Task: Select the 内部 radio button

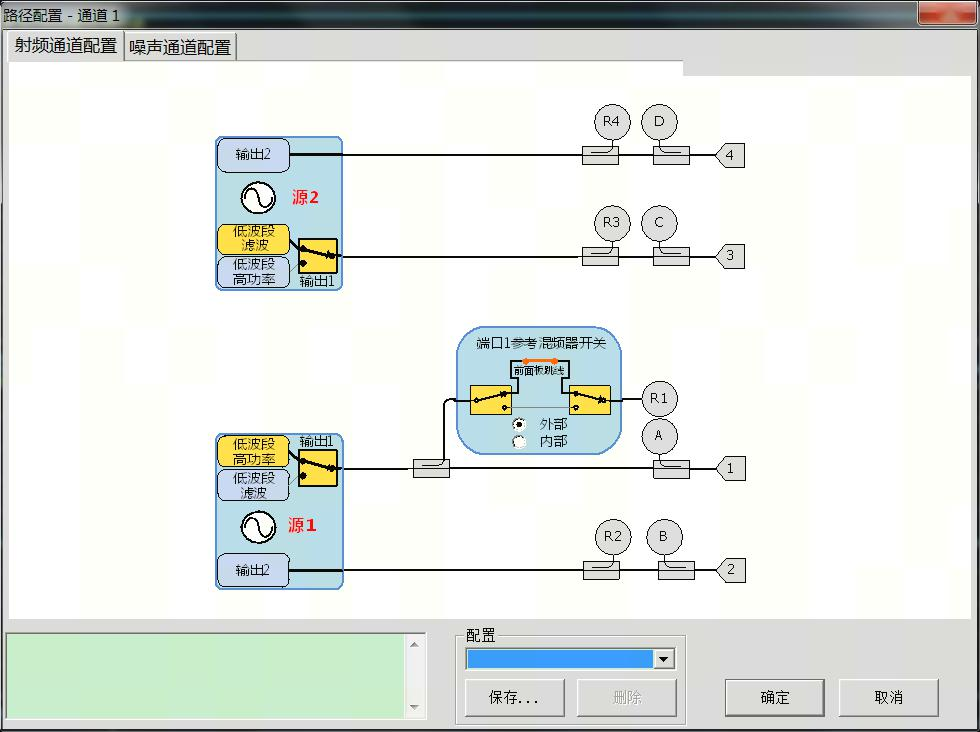Action: click(519, 442)
